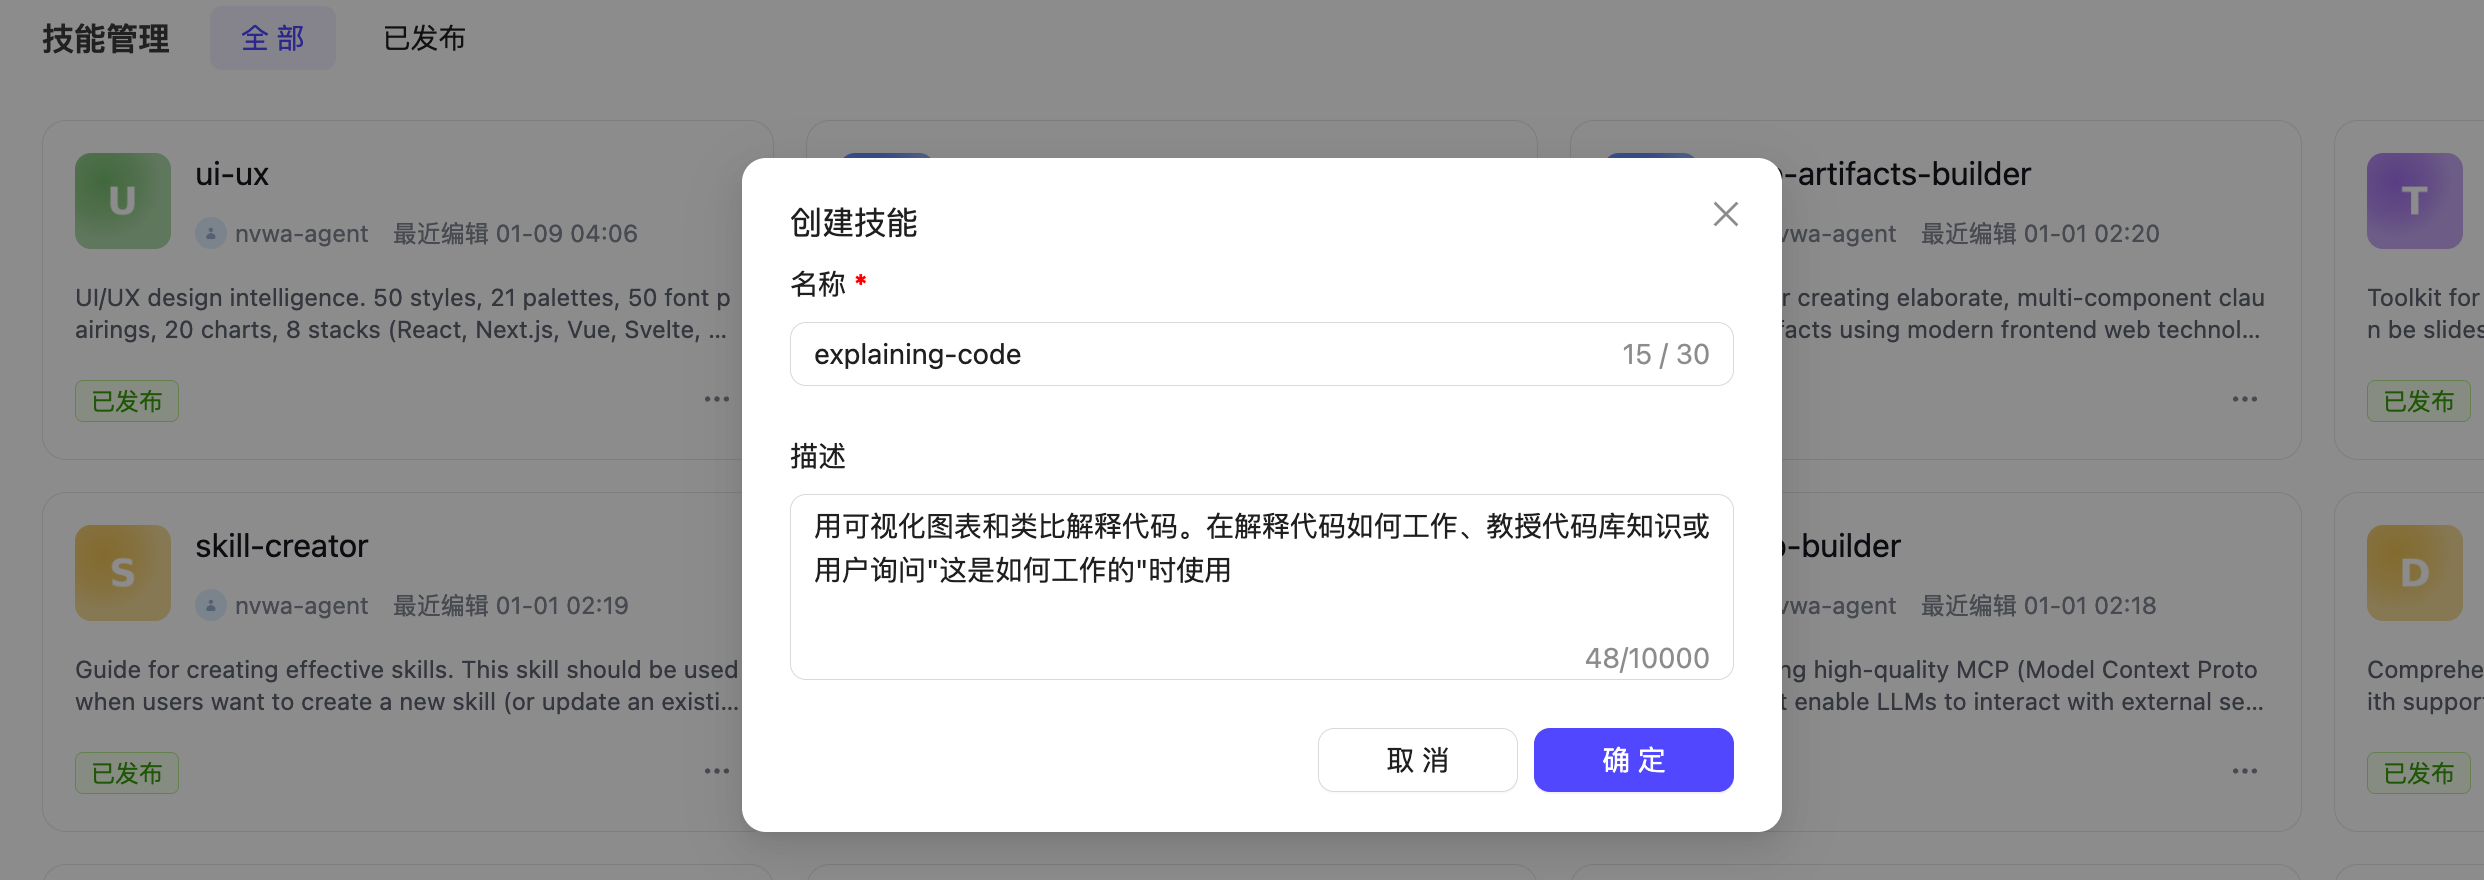
Task: Click the ui-ux skill title
Action: [232, 174]
